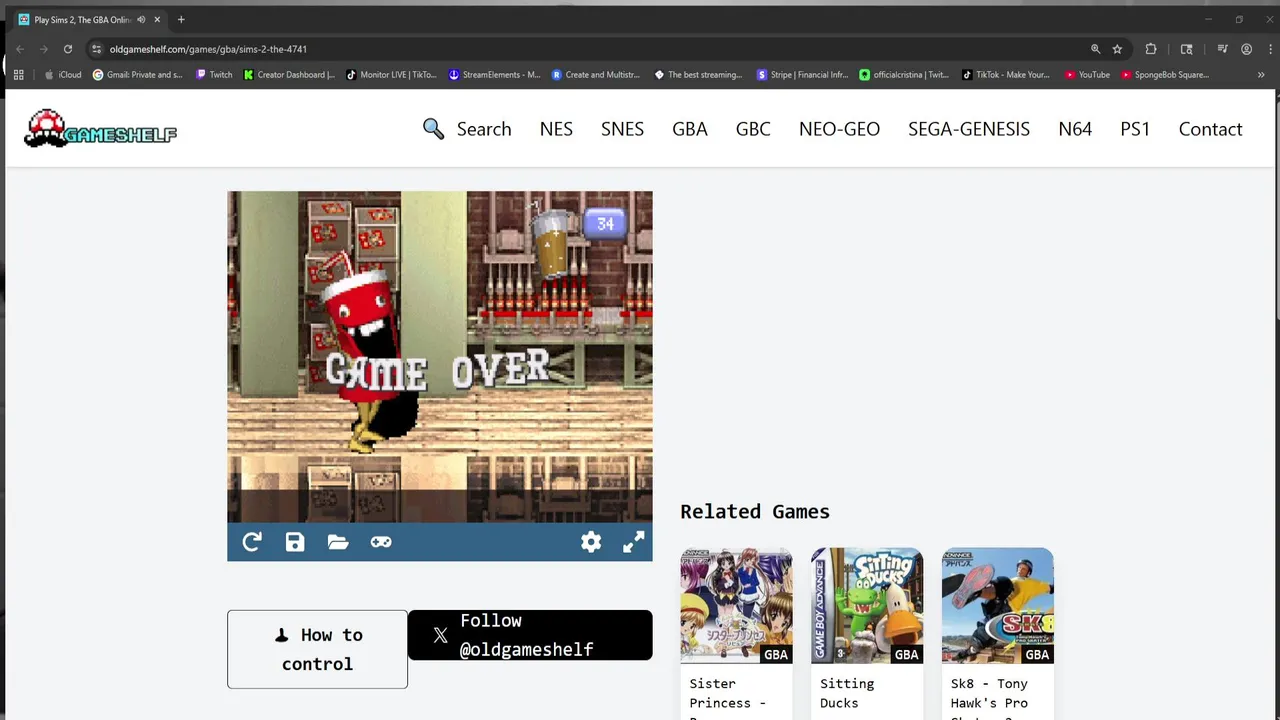This screenshot has height=720, width=1280.
Task: Go to SNES games section
Action: point(622,129)
